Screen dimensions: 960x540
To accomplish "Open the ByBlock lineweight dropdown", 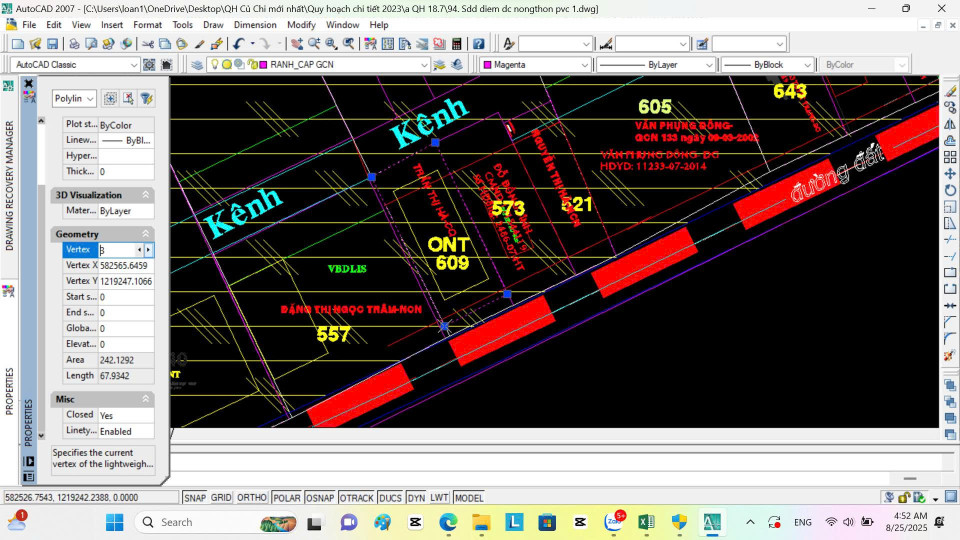I will [x=767, y=64].
